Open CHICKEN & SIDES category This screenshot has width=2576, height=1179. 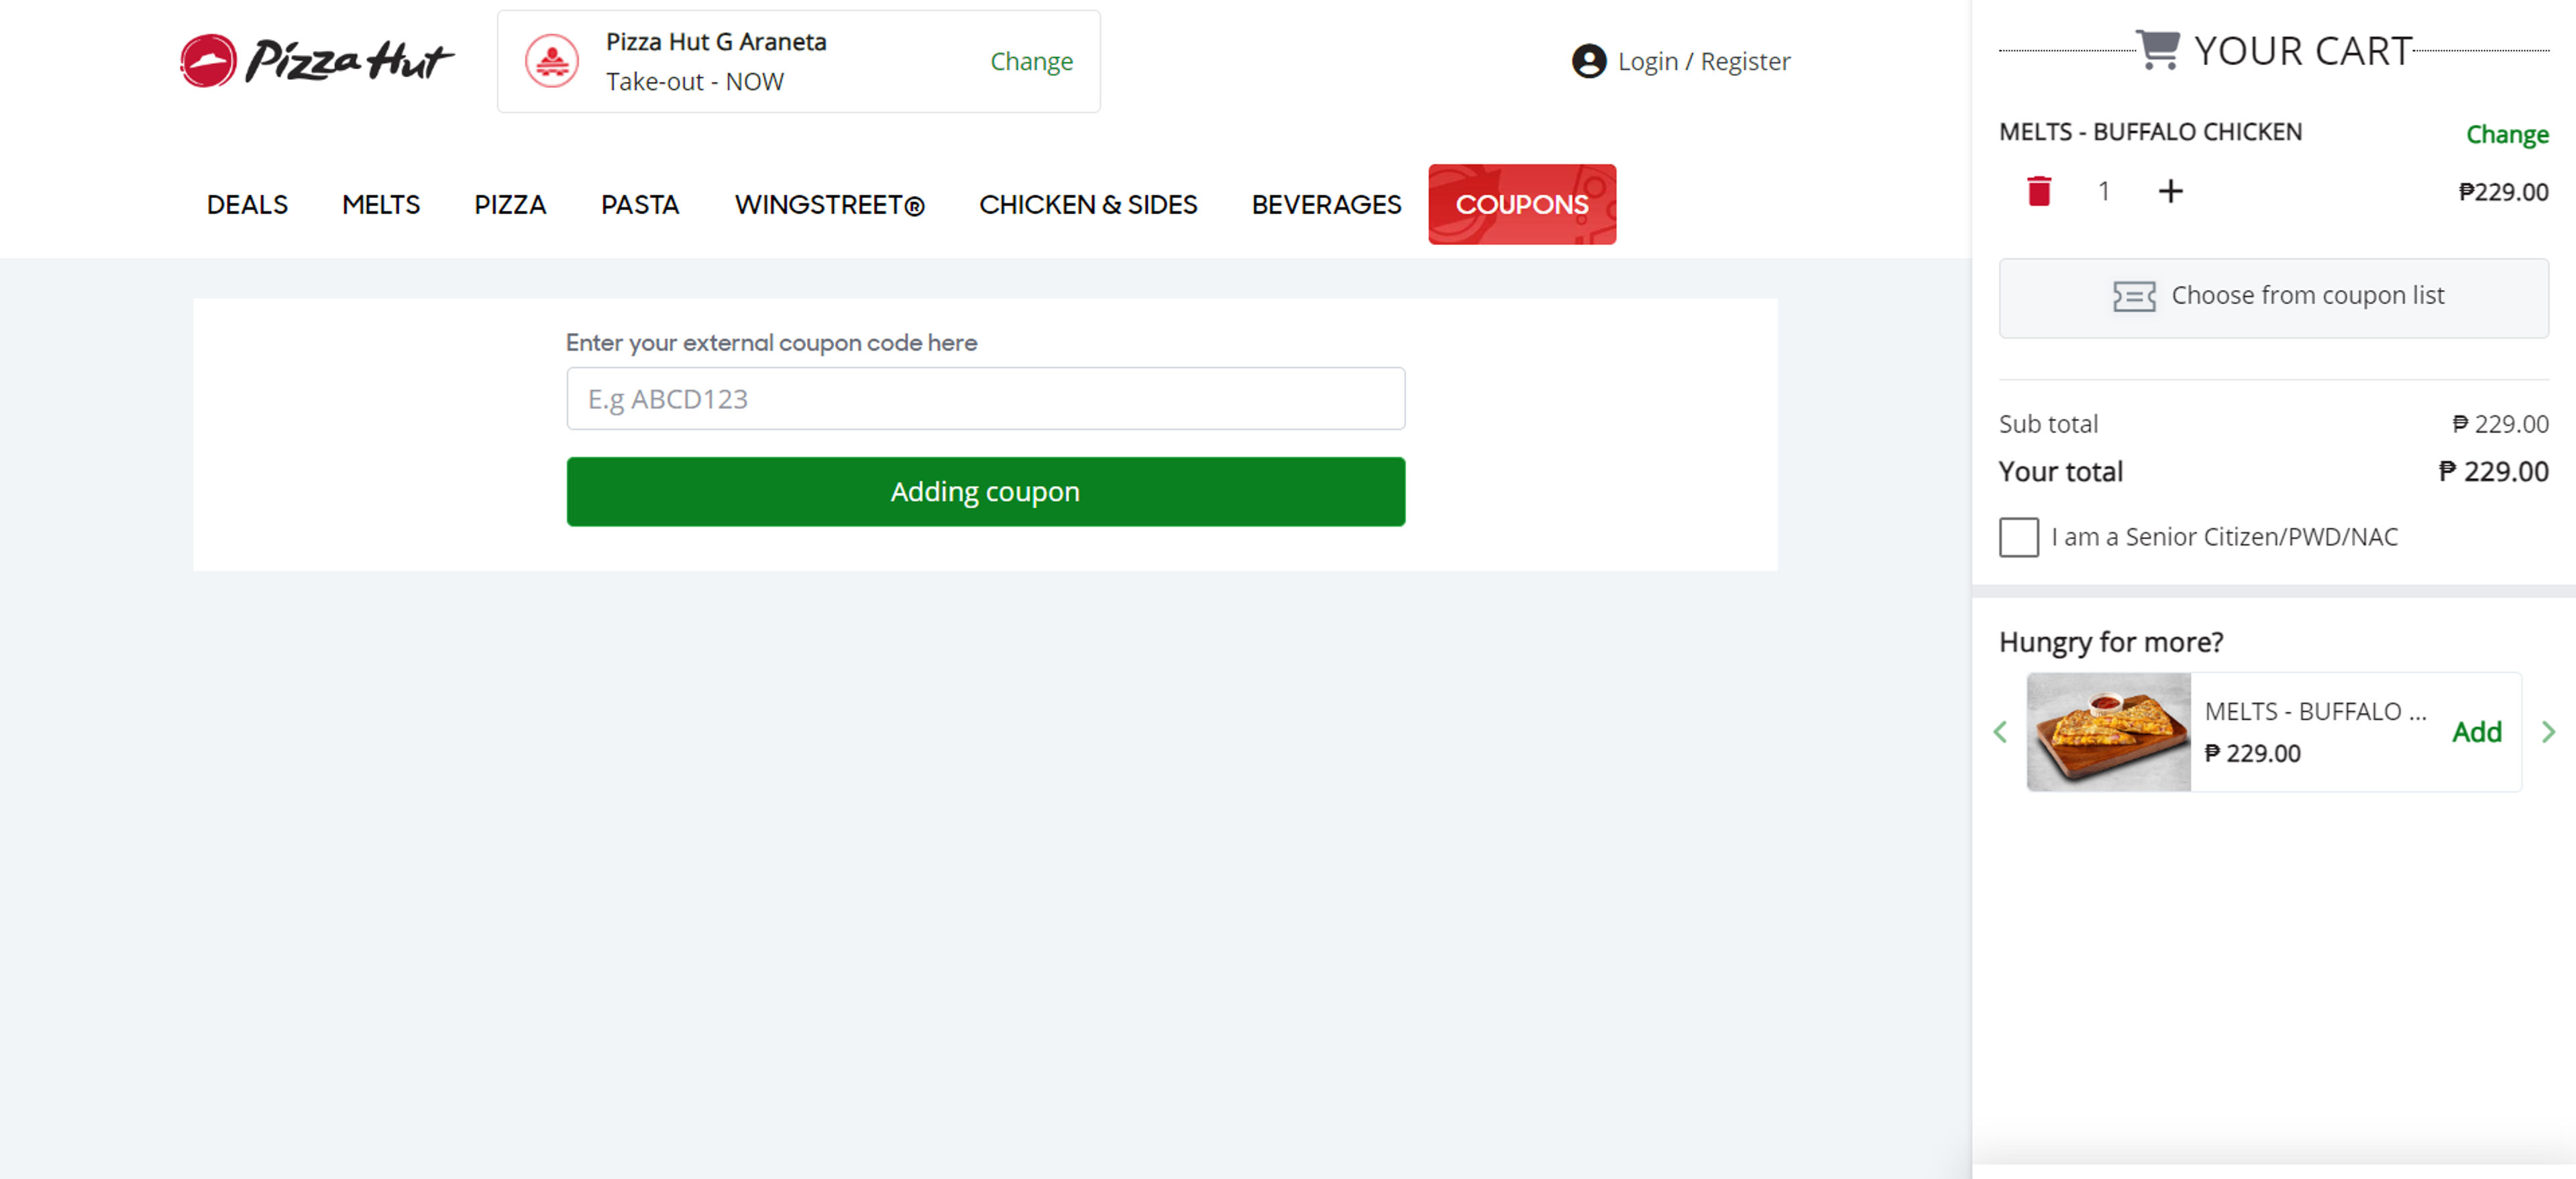coord(1088,204)
